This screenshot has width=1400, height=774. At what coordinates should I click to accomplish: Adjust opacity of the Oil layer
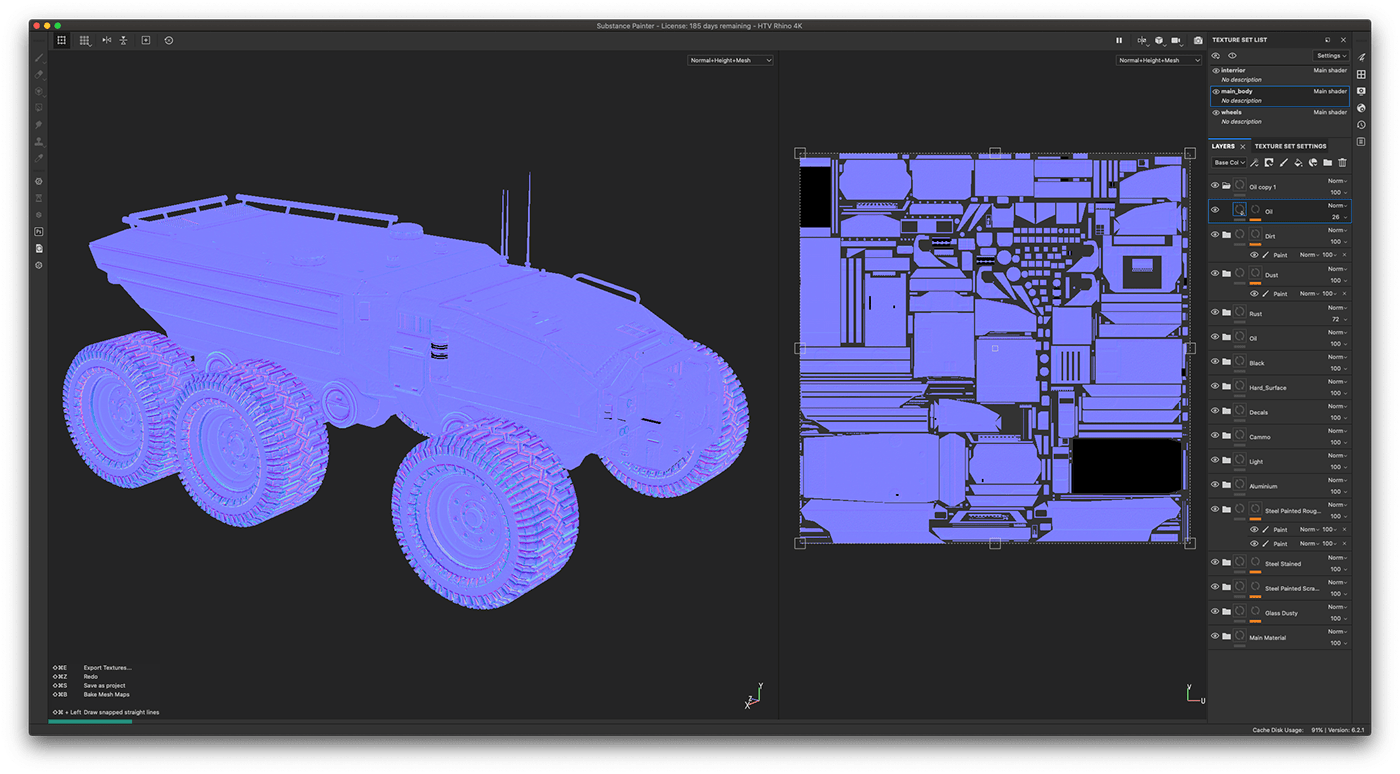point(1337,215)
